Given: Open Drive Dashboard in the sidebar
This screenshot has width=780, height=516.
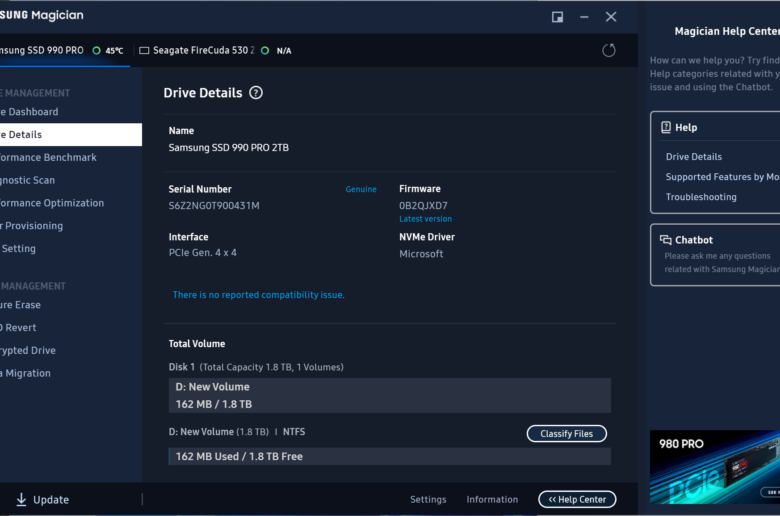Looking at the screenshot, I should [x=71, y=112].
